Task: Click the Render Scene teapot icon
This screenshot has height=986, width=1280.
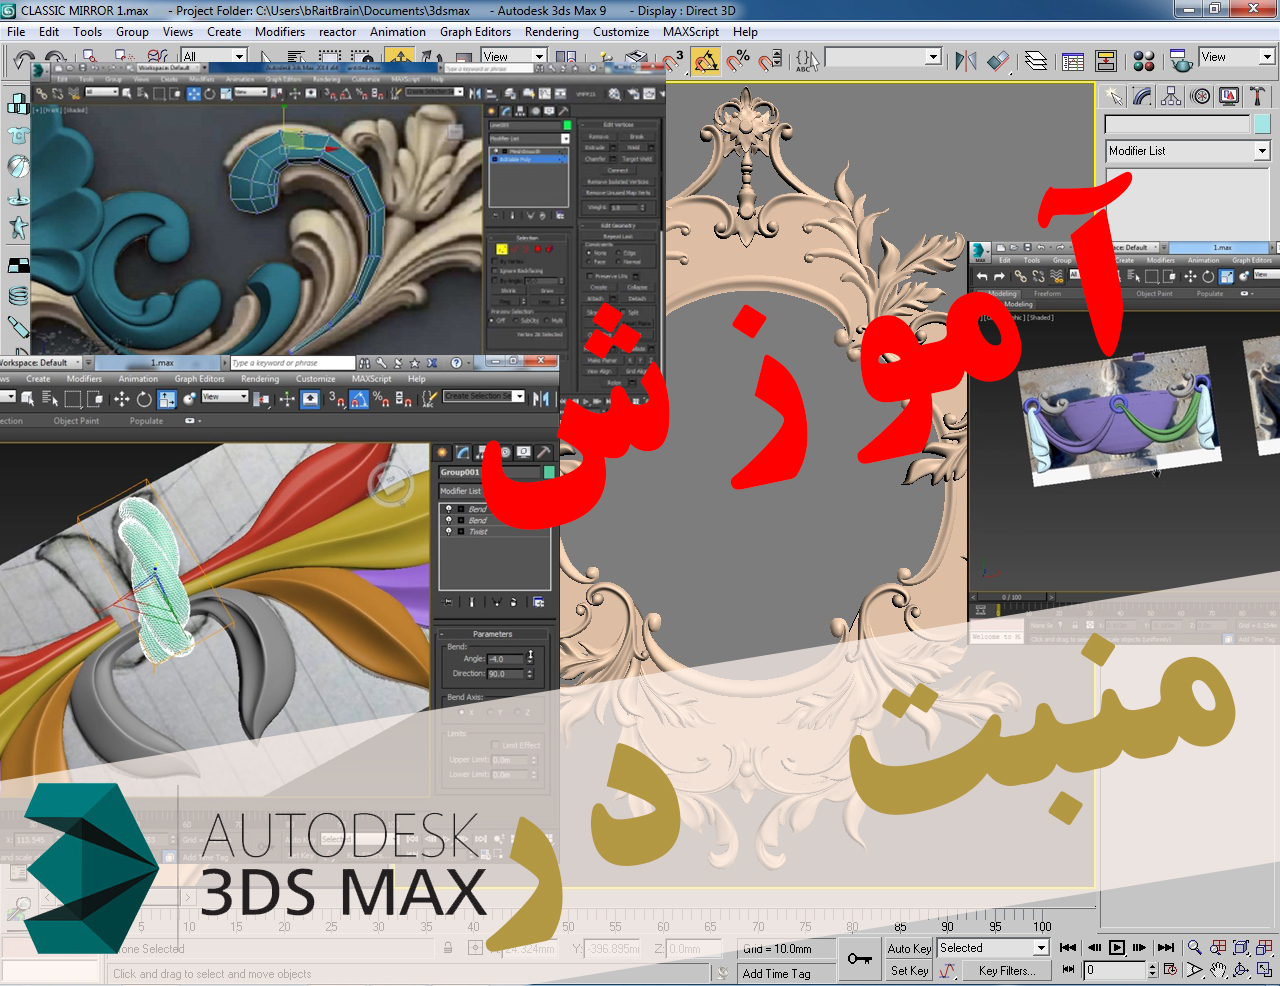Action: point(1181,61)
